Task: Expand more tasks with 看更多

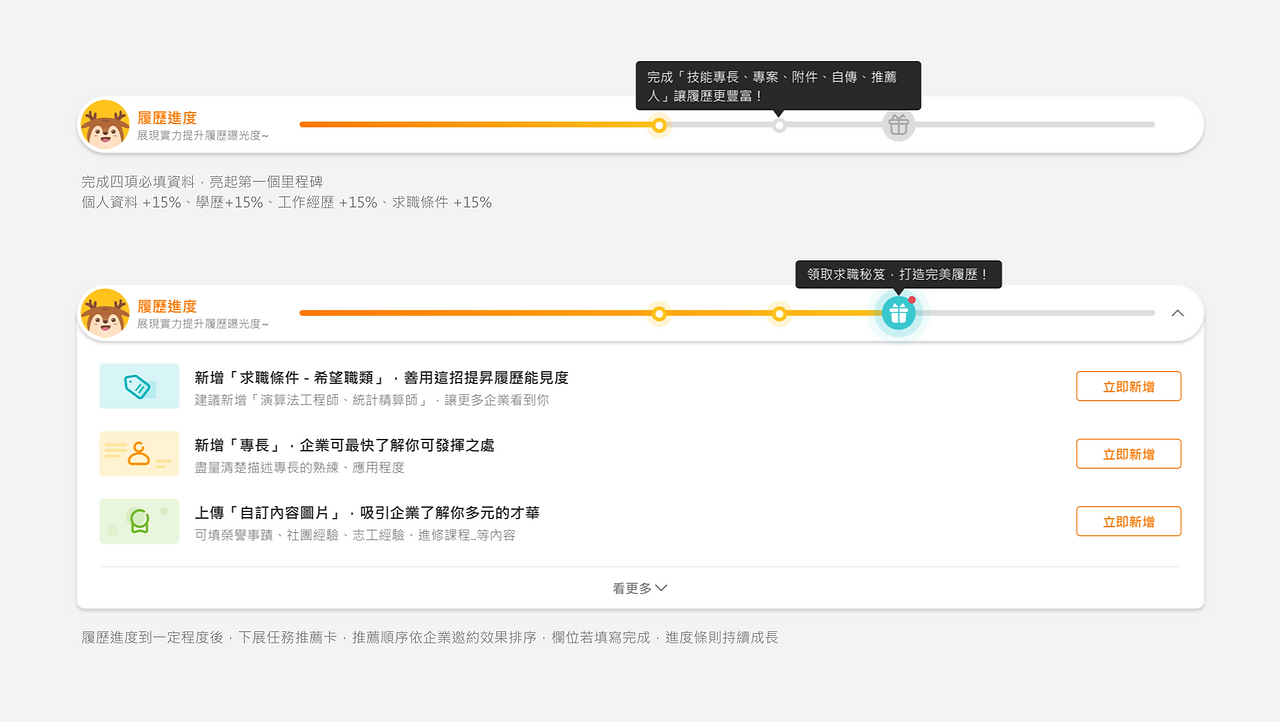Action: click(640, 588)
